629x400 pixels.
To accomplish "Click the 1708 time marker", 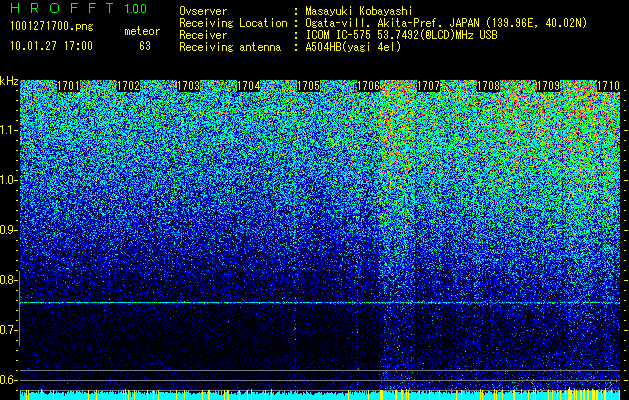I will [x=488, y=86].
